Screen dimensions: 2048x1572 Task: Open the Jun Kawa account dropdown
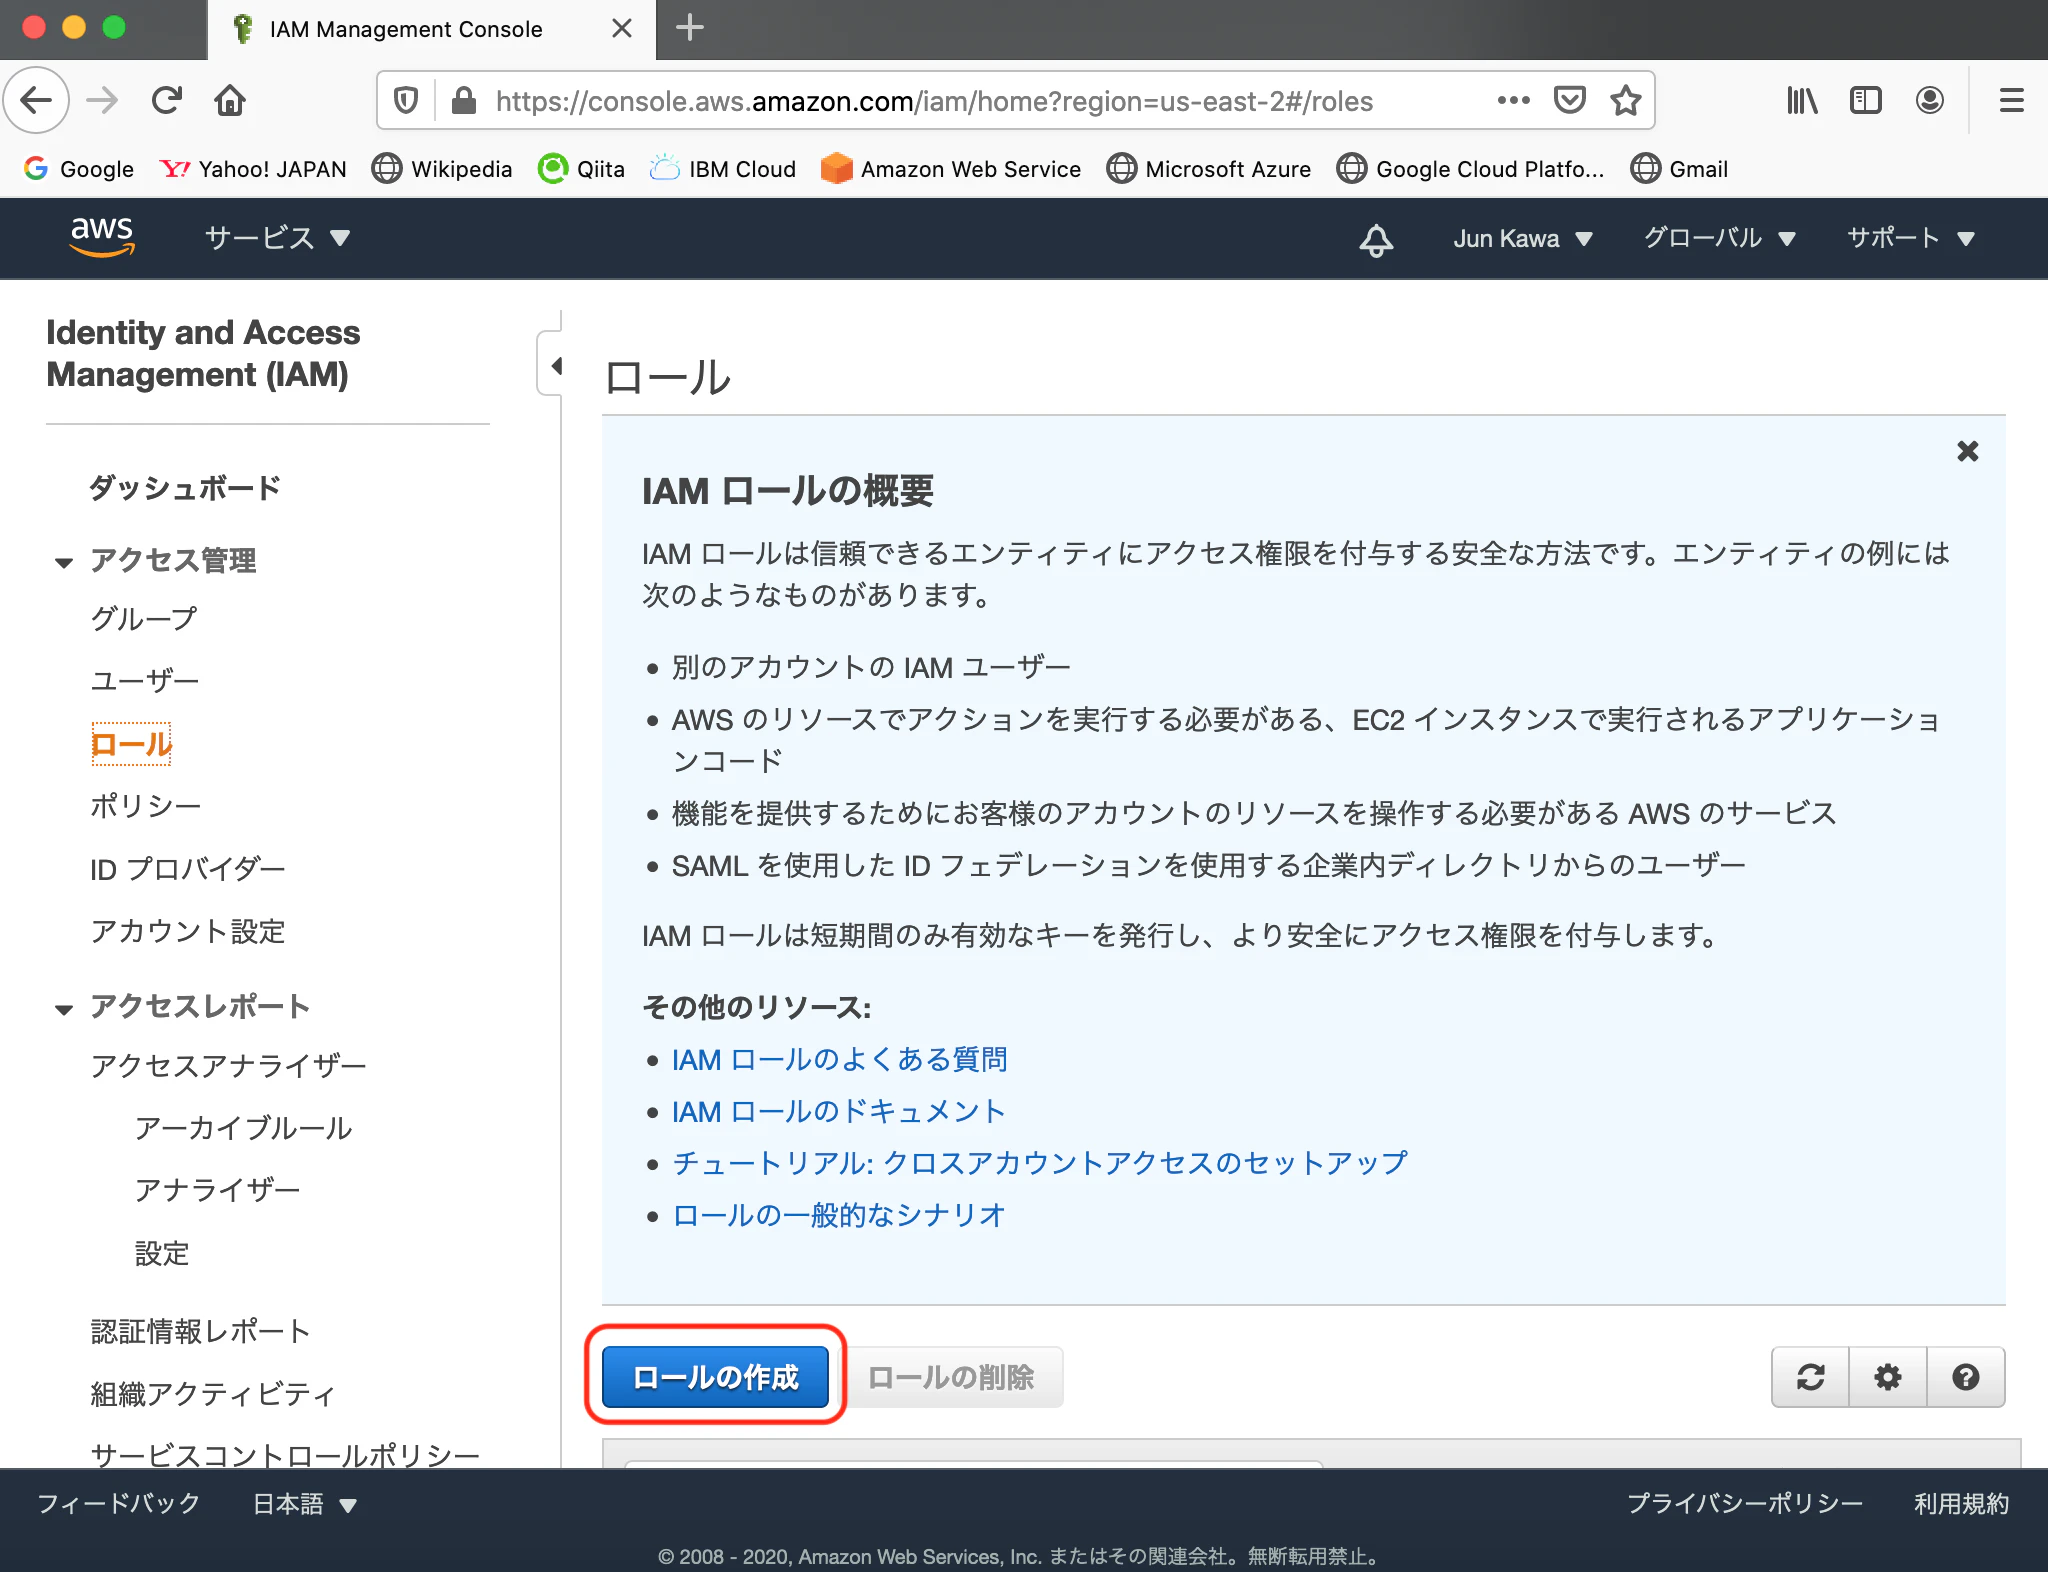1522,239
